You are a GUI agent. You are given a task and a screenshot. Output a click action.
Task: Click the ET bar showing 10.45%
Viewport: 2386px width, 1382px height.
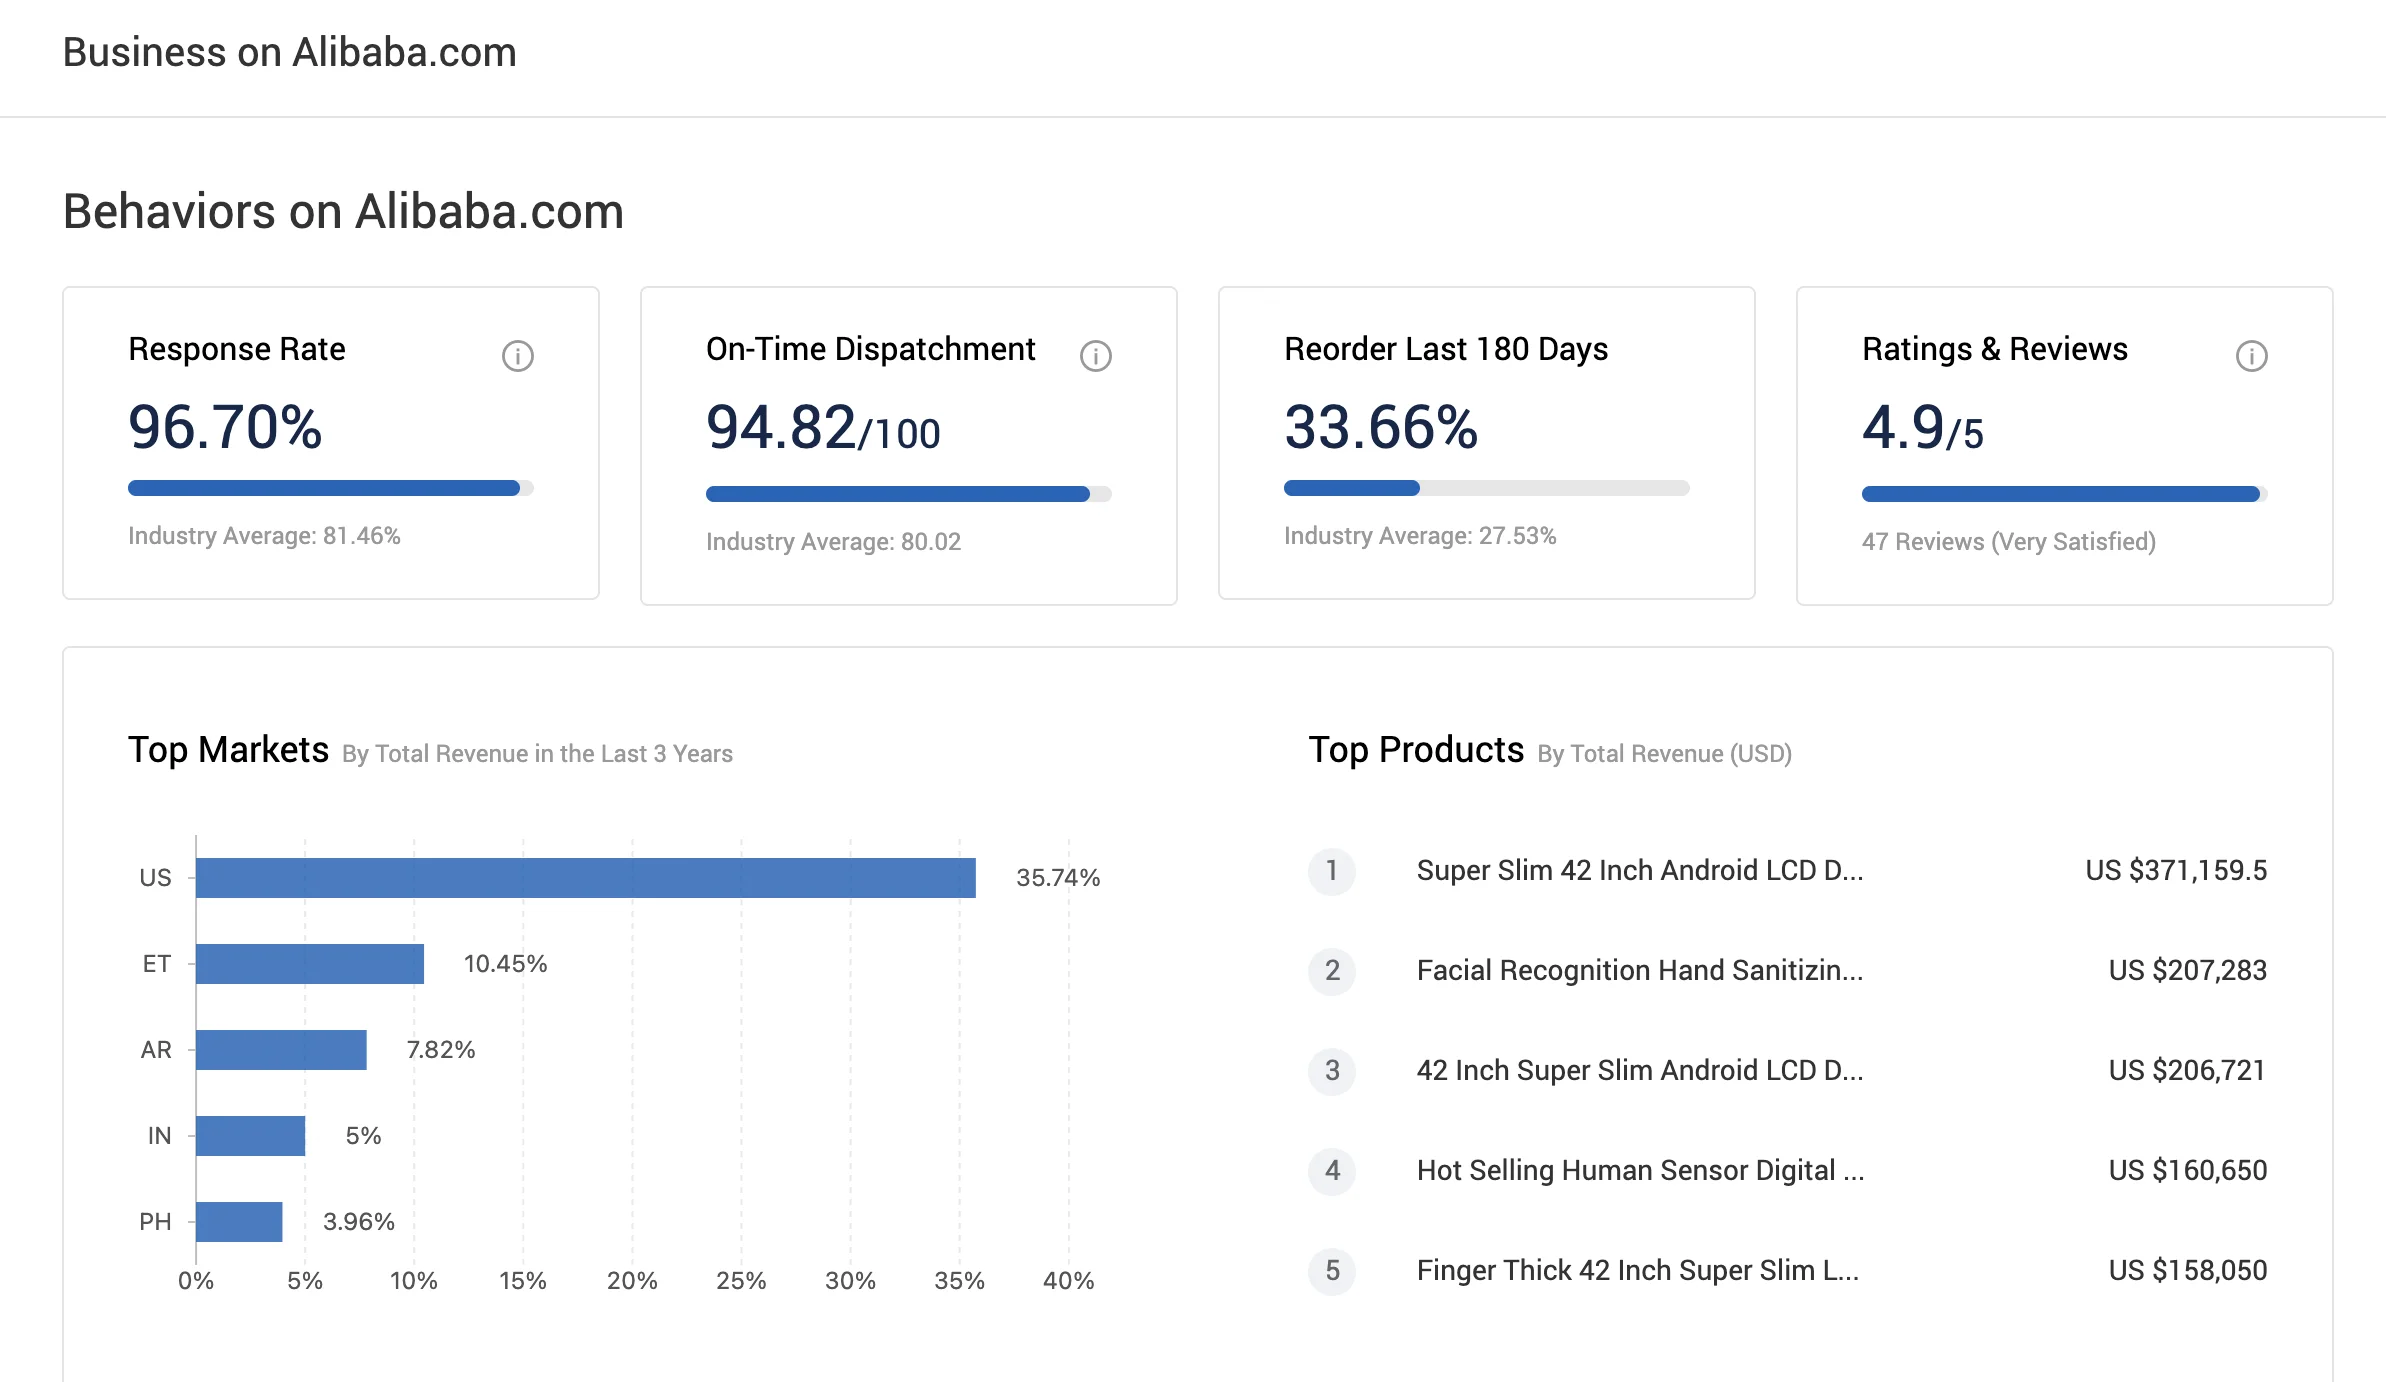click(x=310, y=963)
